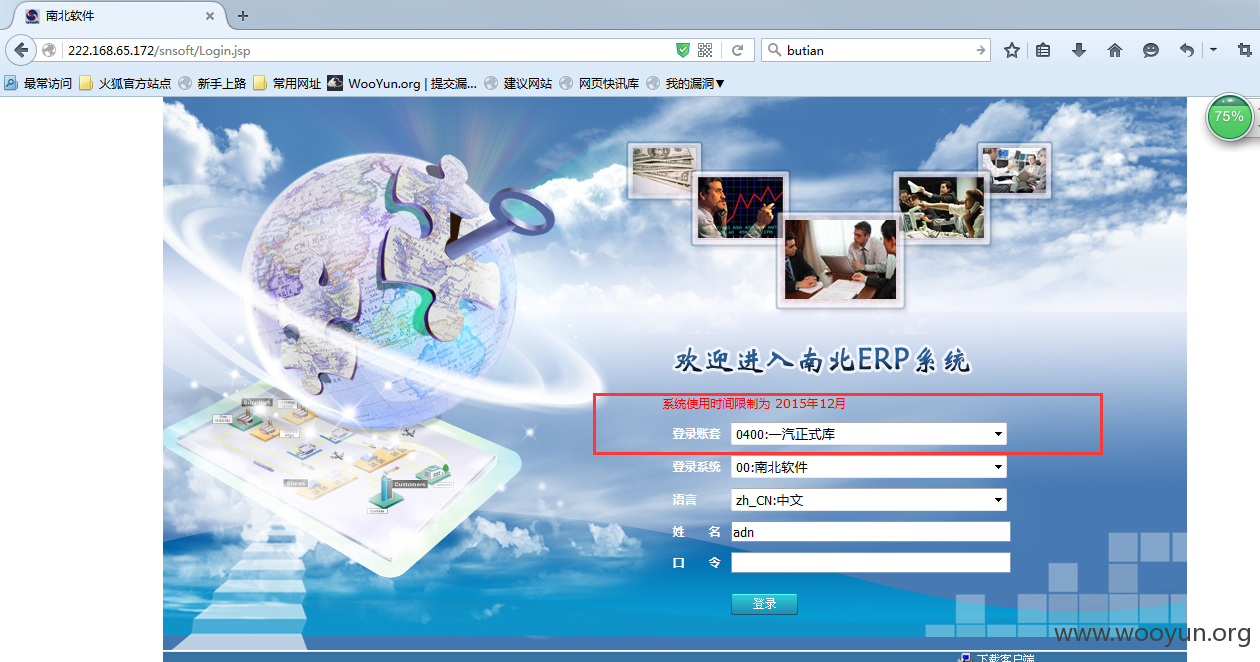Click the search box containing butian
Viewport: 1260px width, 662px height.
pos(877,50)
